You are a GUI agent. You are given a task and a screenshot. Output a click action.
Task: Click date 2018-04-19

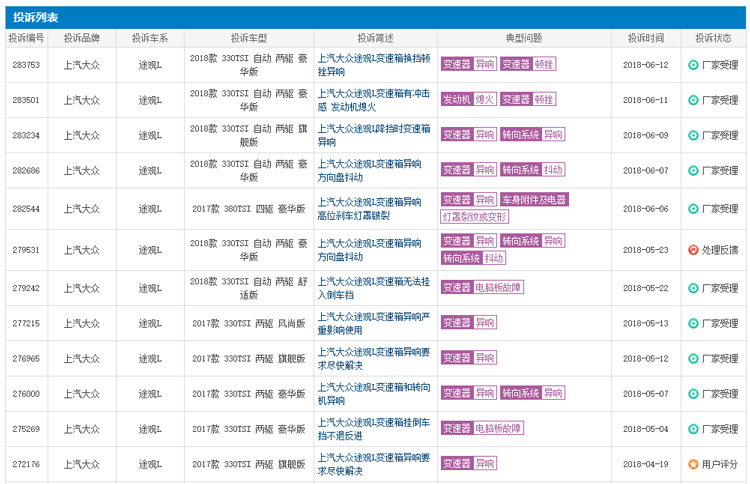pos(646,464)
